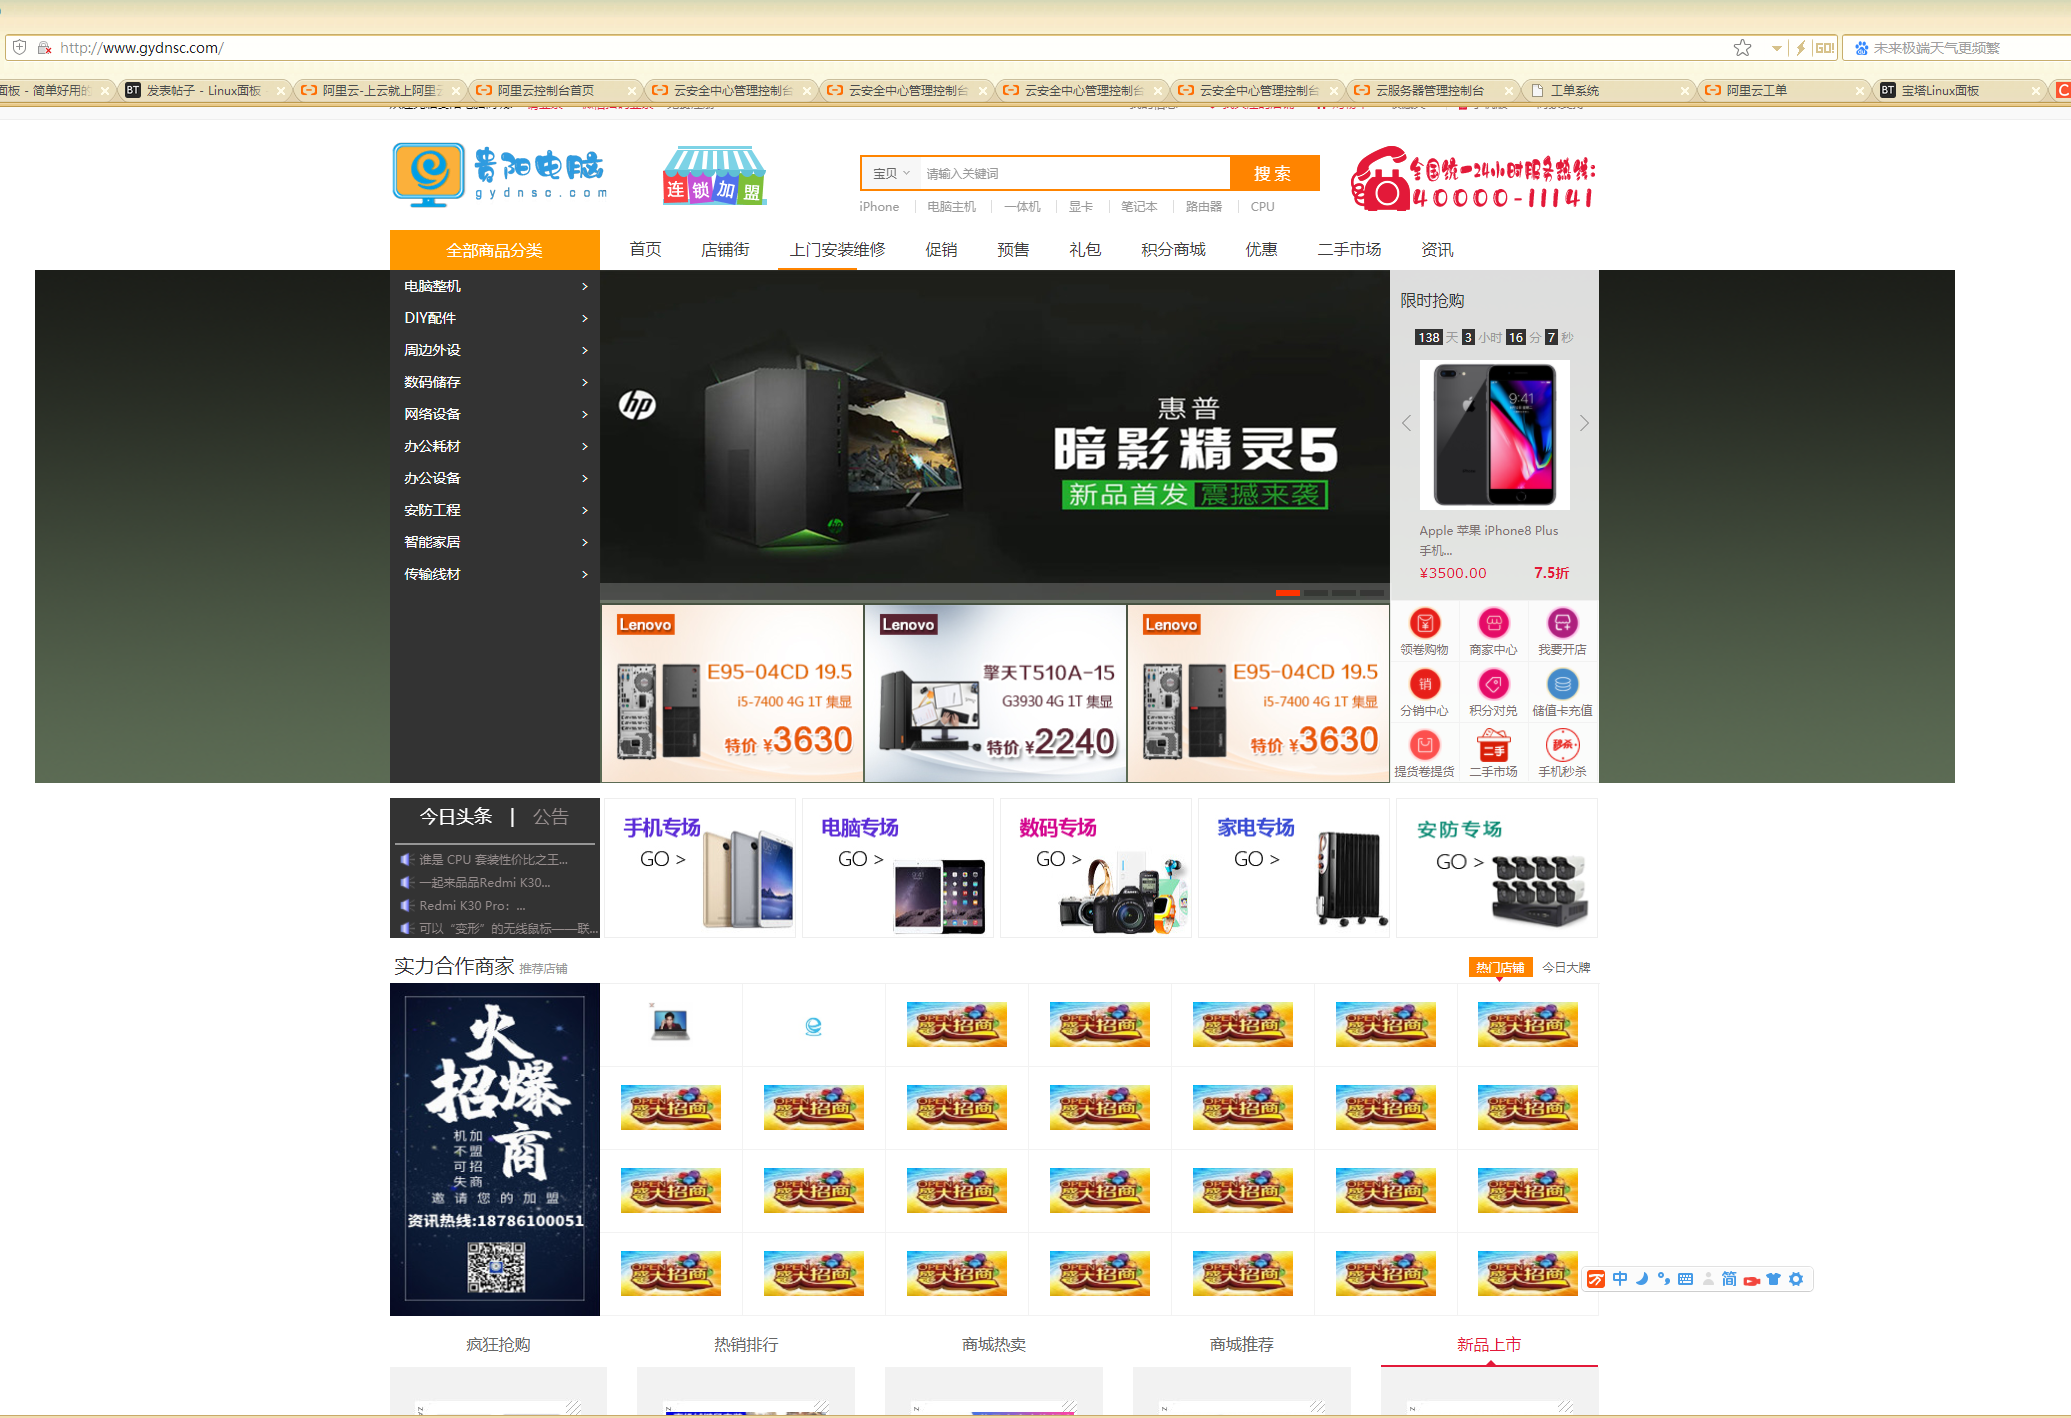
Task: Click the HP logo on the banner
Action: 637,405
